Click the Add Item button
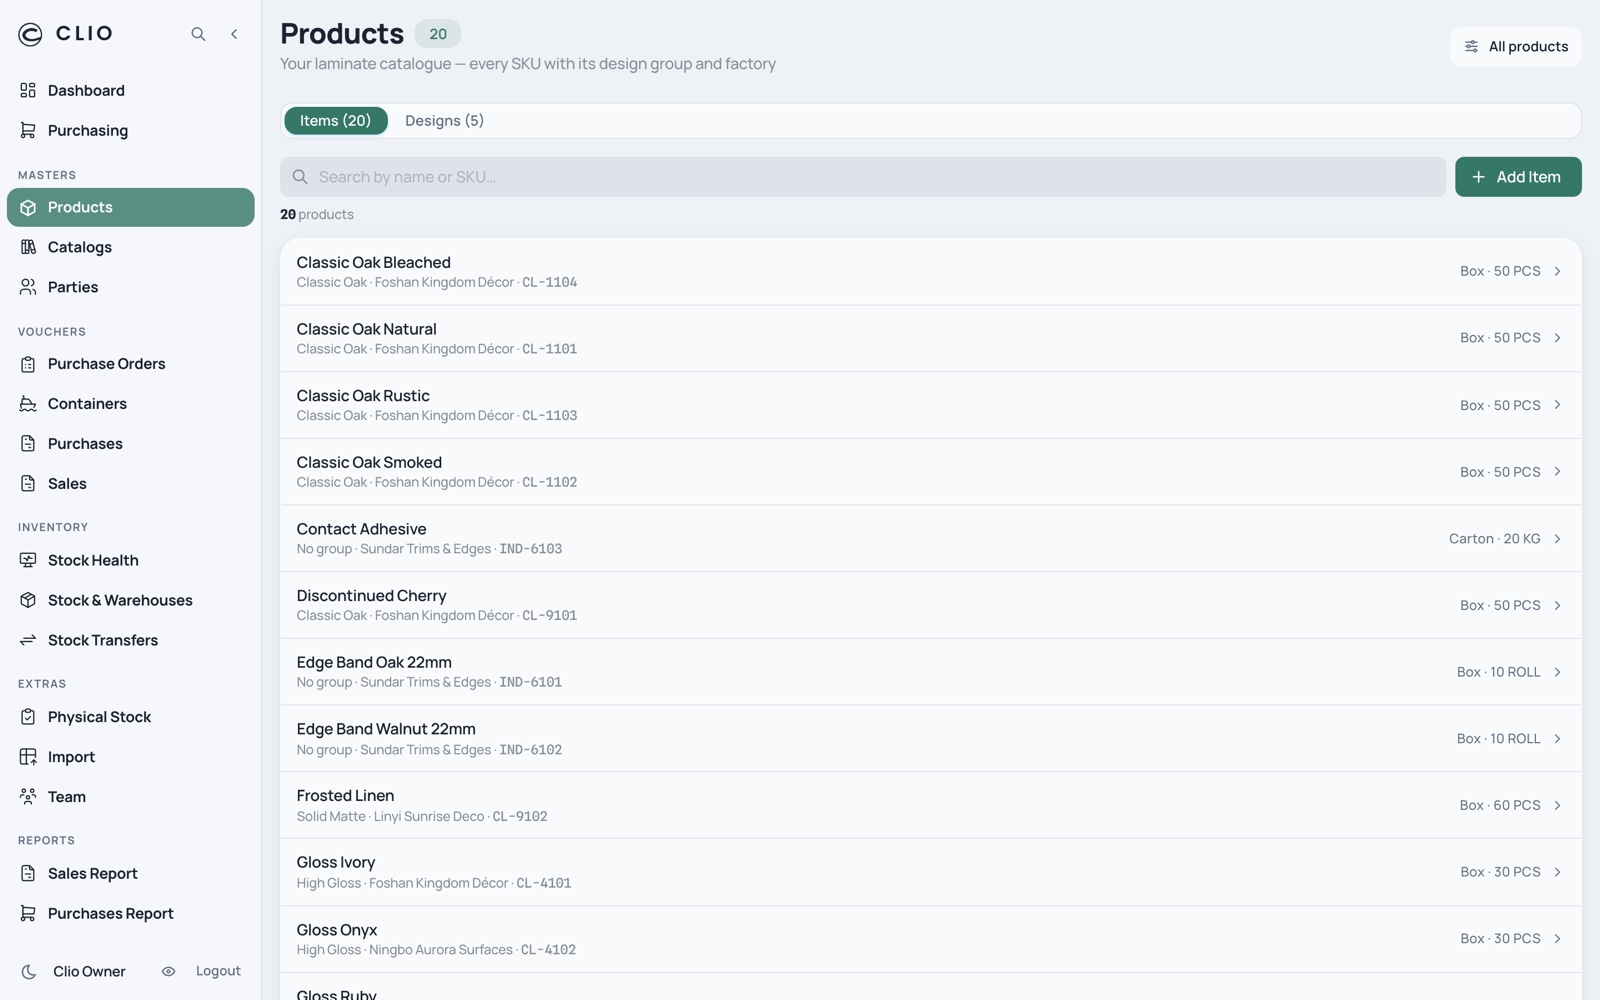 [x=1518, y=177]
